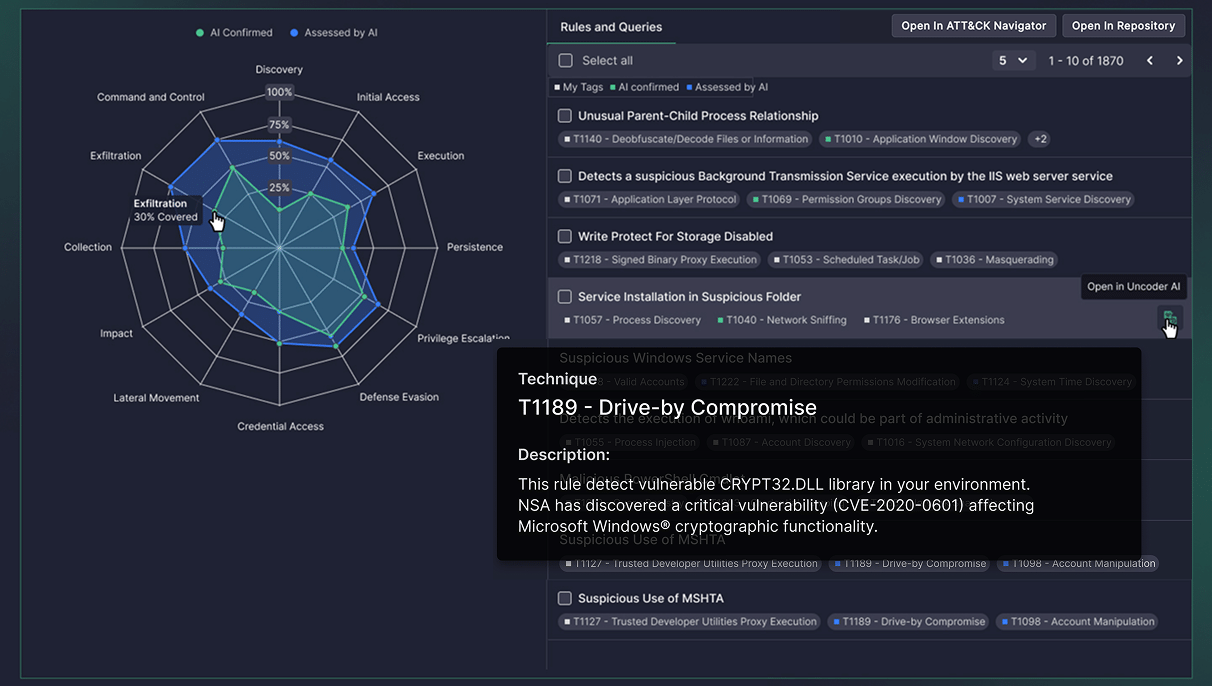
Task: Check the Suspicious Use of MSHTA checkbox
Action: point(565,598)
